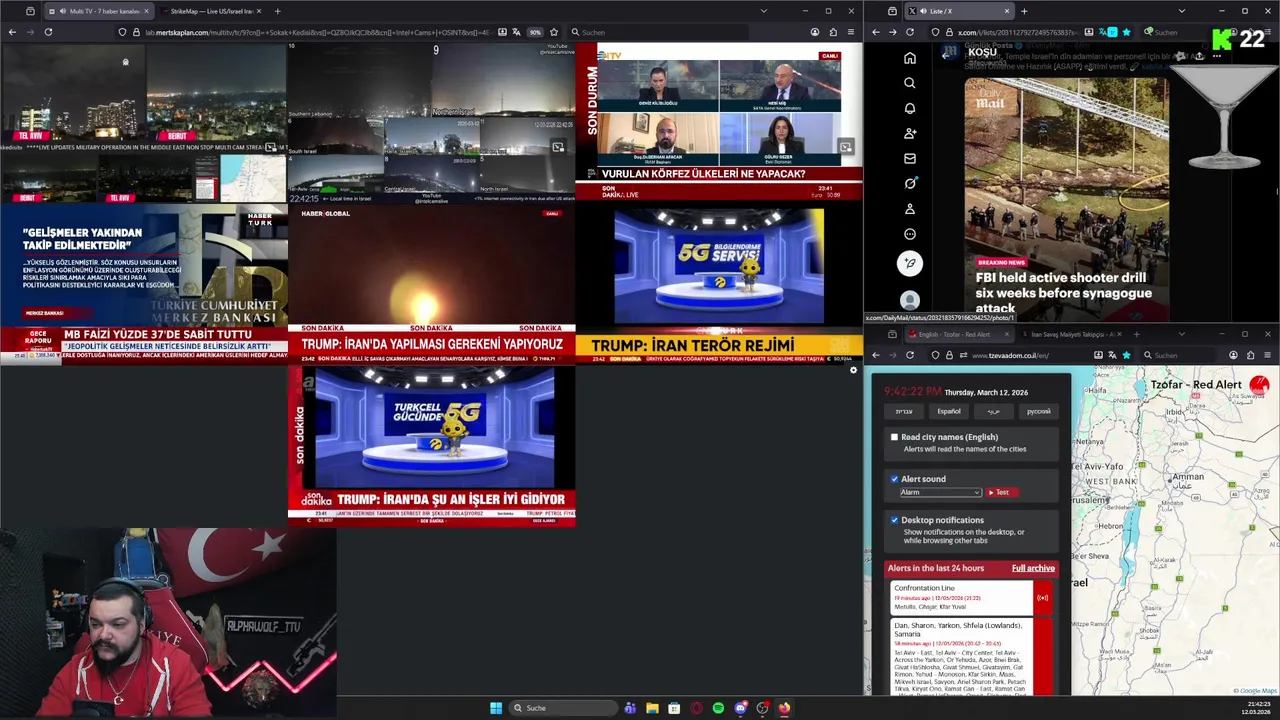
Task: Open Home in the X sidebar
Action: pyautogui.click(x=909, y=58)
